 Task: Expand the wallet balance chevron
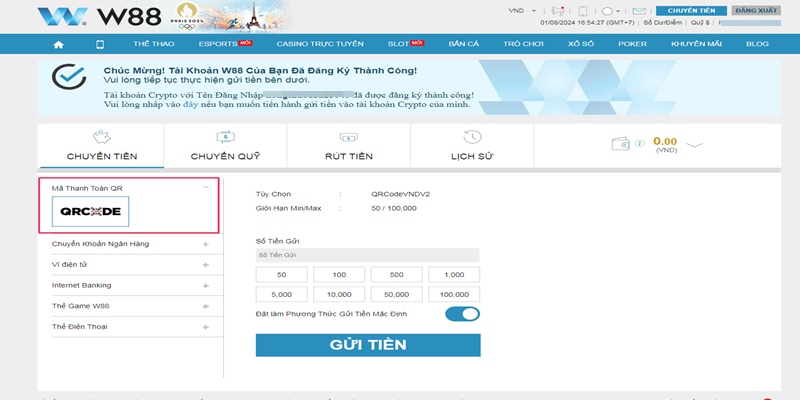tap(694, 145)
